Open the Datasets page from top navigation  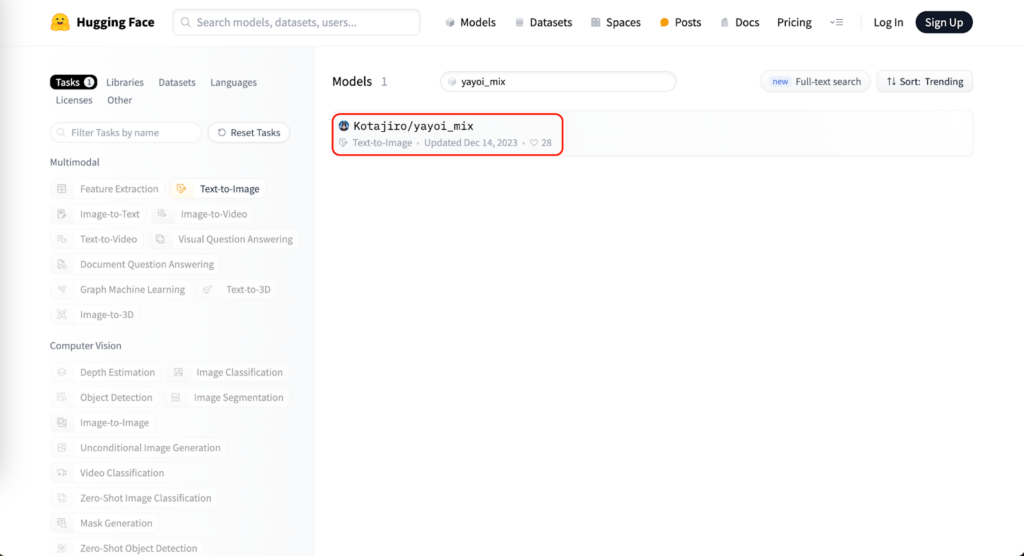pos(546,22)
